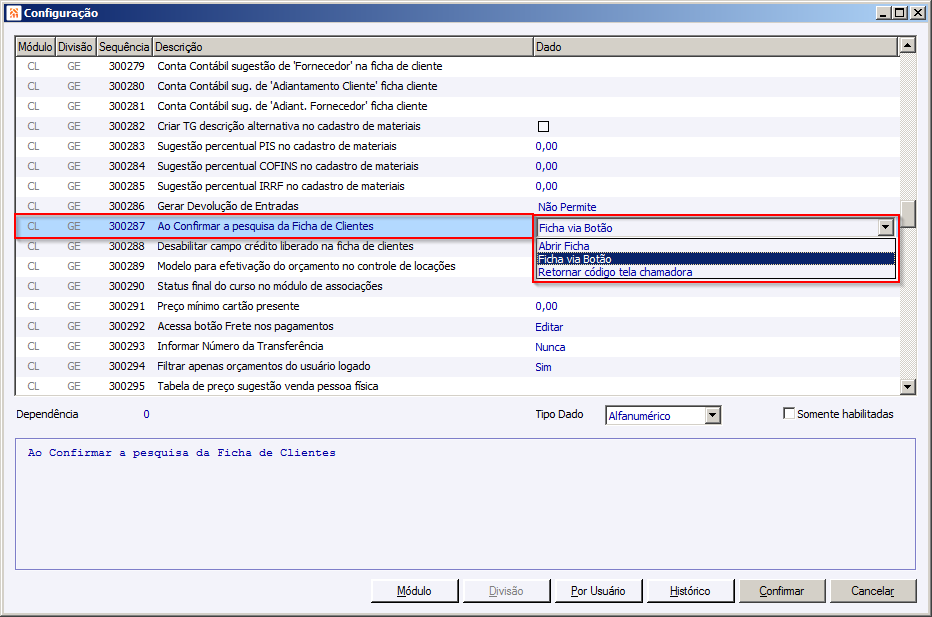The width and height of the screenshot is (932, 617).
Task: Click the Sequência column header
Action: click(x=124, y=47)
